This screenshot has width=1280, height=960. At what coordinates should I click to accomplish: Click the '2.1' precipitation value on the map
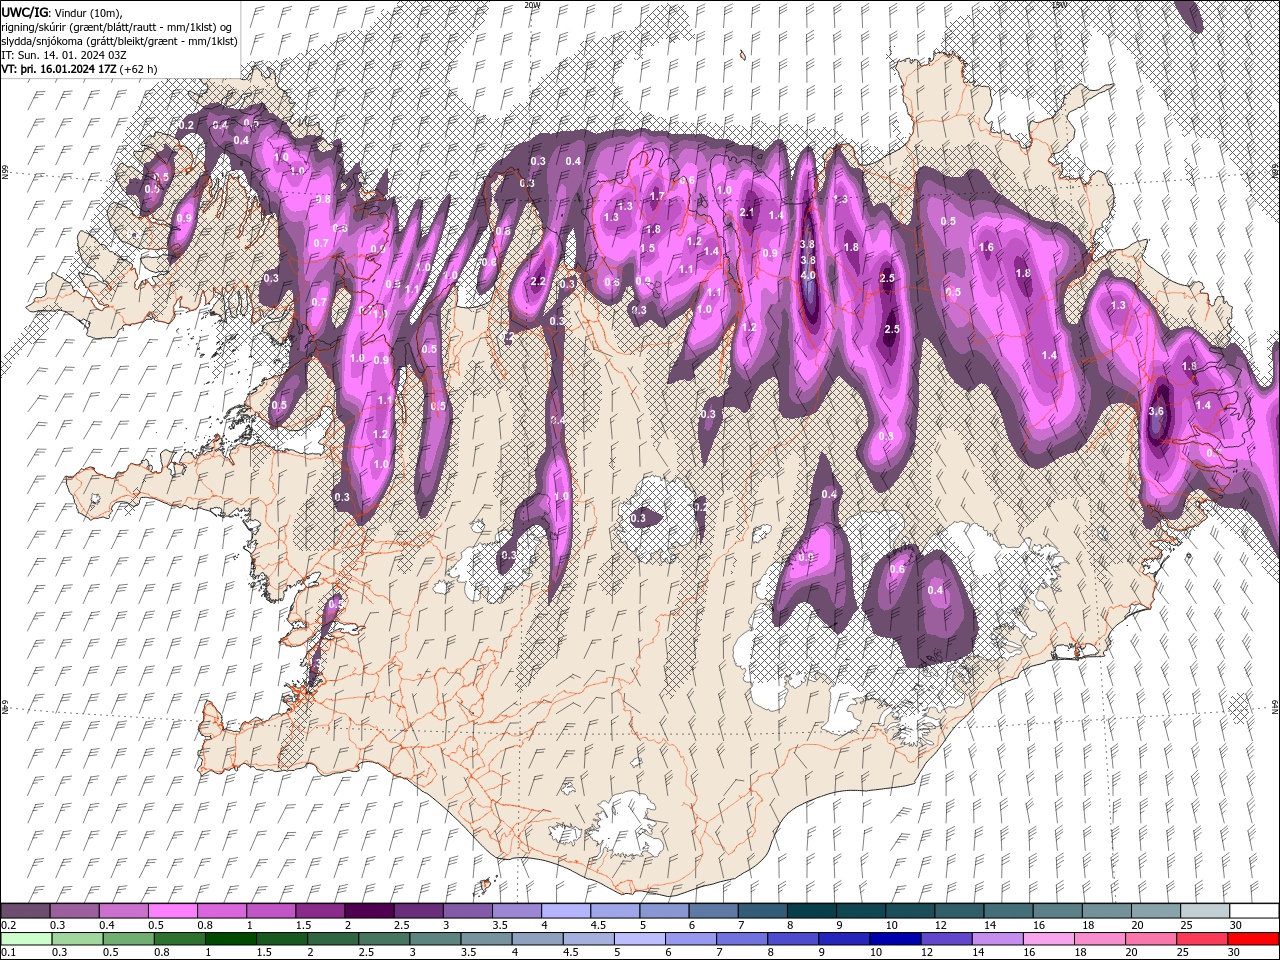(747, 212)
